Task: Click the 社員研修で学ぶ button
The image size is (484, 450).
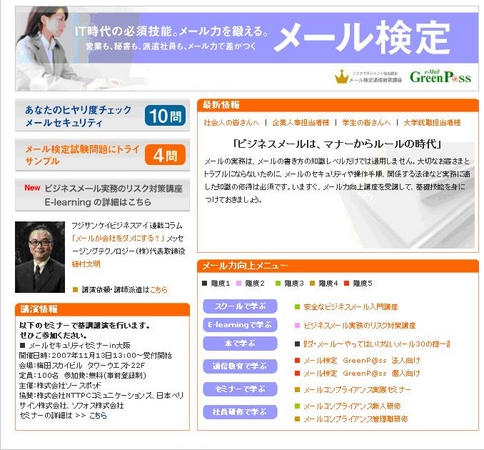Action: (240, 412)
